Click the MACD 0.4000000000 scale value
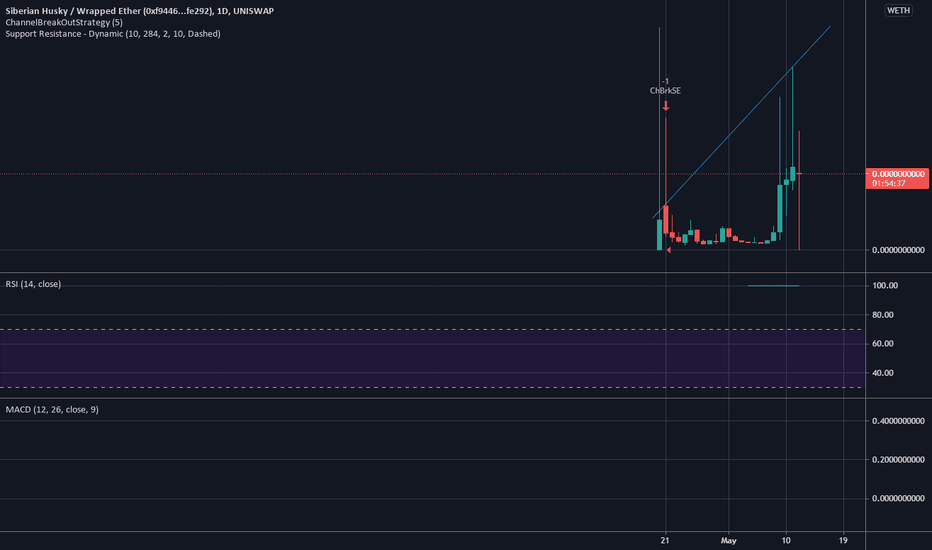 898,421
